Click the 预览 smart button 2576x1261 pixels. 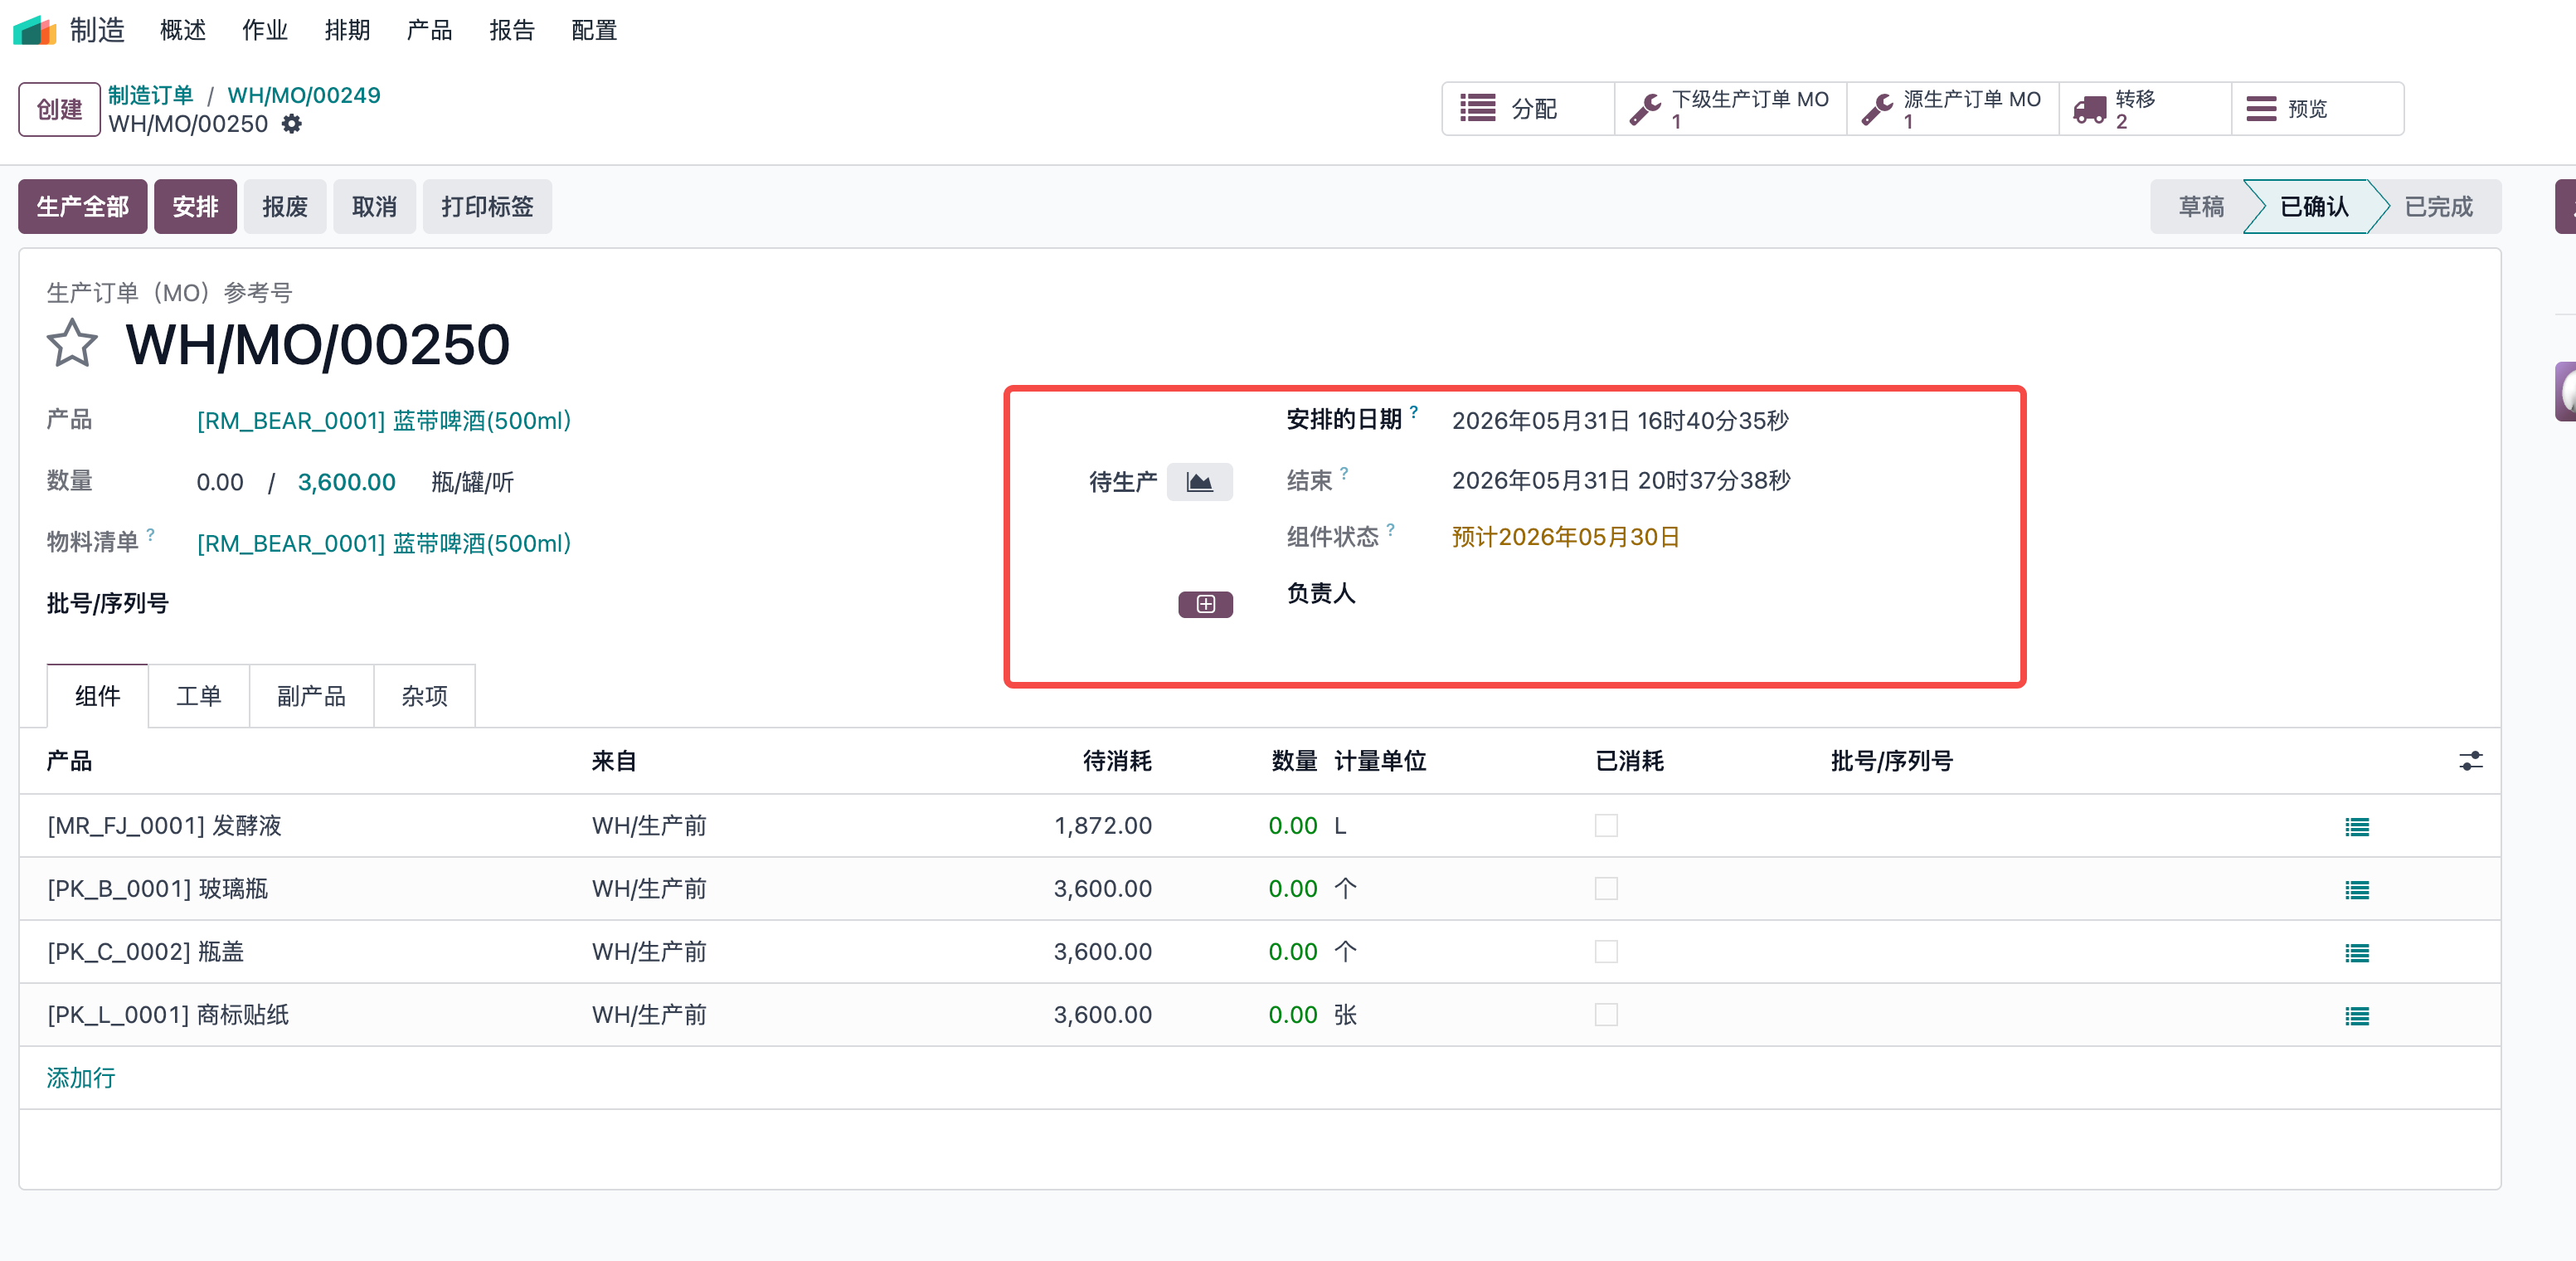tap(2317, 109)
